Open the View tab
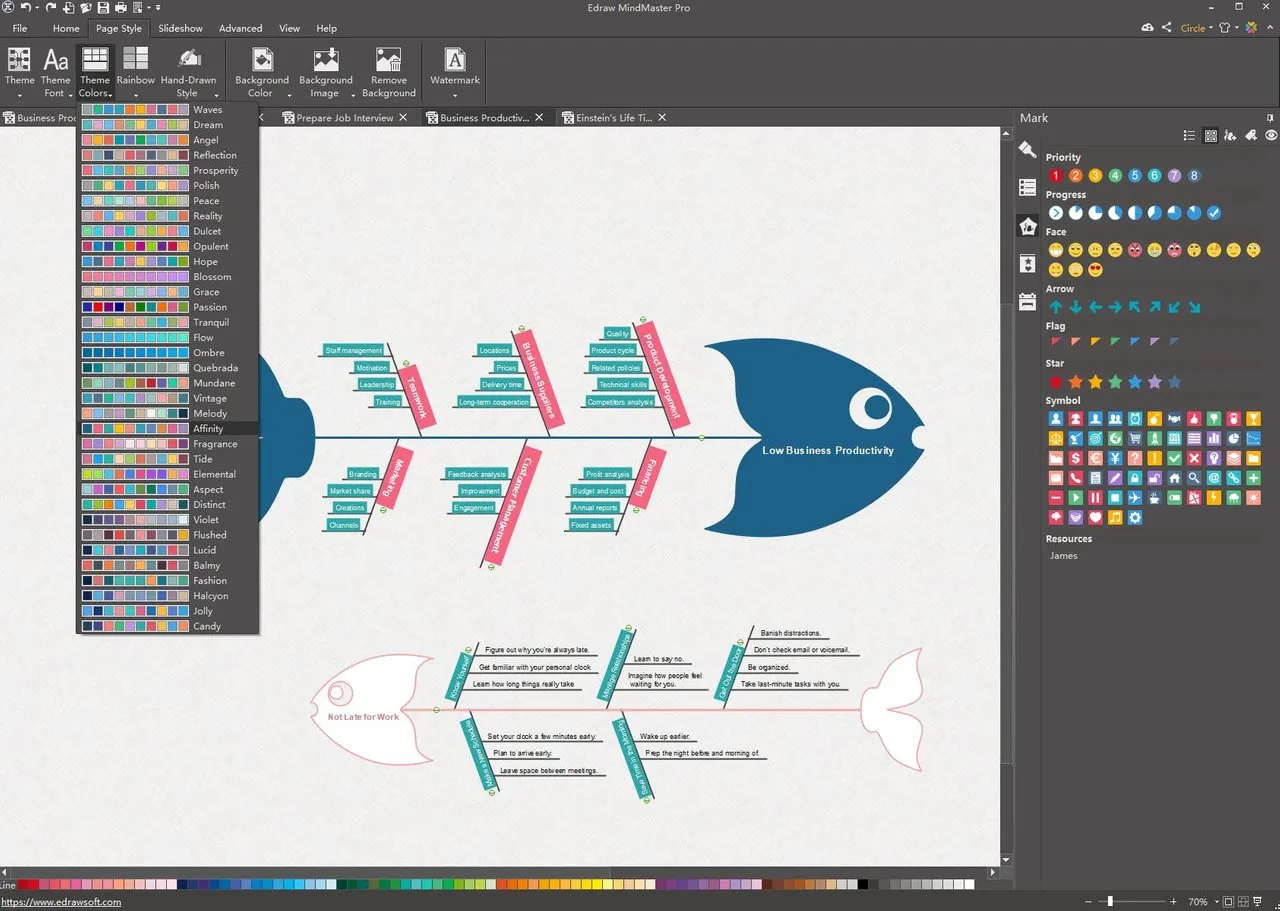This screenshot has height=911, width=1280. [x=289, y=28]
